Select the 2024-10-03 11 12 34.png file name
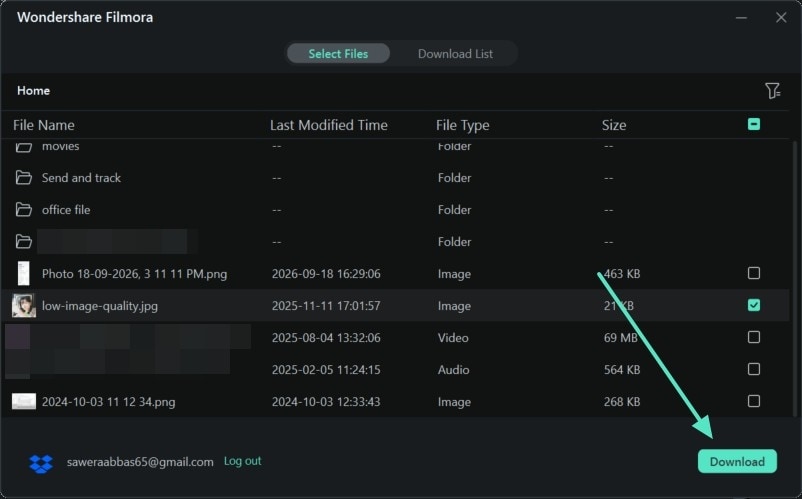The width and height of the screenshot is (802, 499). click(108, 402)
